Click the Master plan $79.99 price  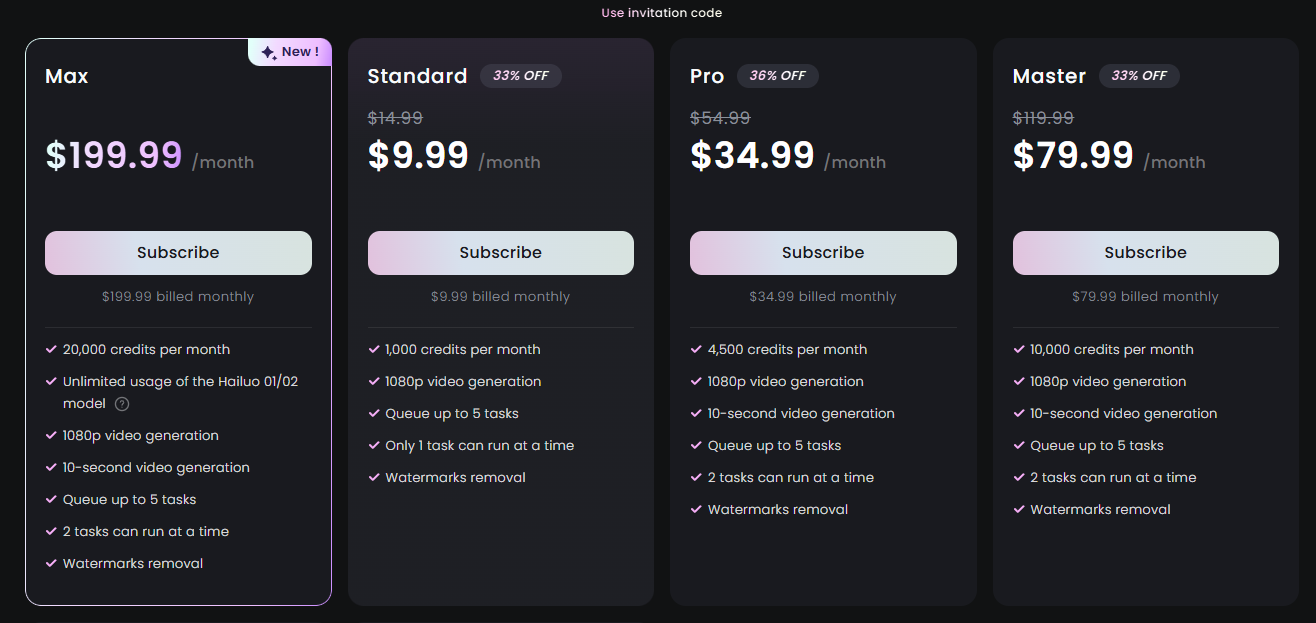point(1073,155)
